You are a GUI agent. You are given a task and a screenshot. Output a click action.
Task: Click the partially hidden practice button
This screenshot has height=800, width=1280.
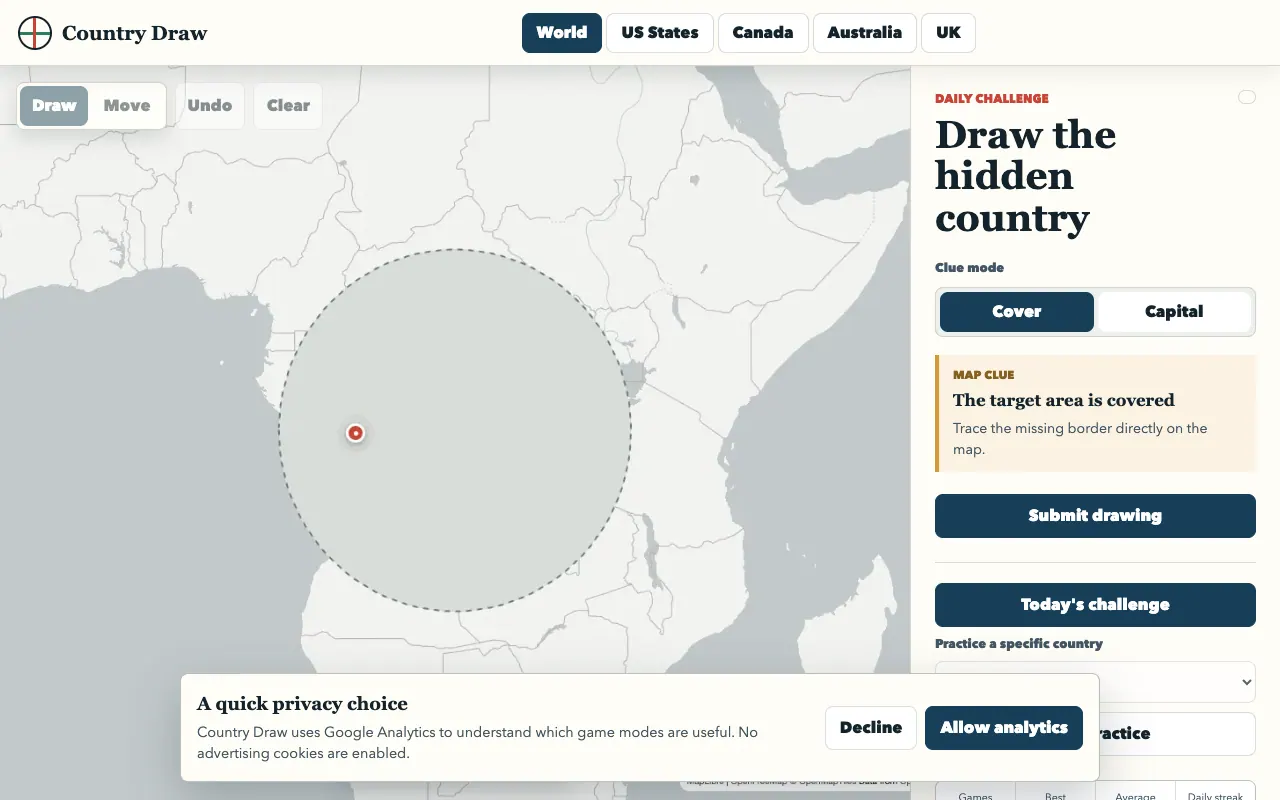pyautogui.click(x=1177, y=734)
